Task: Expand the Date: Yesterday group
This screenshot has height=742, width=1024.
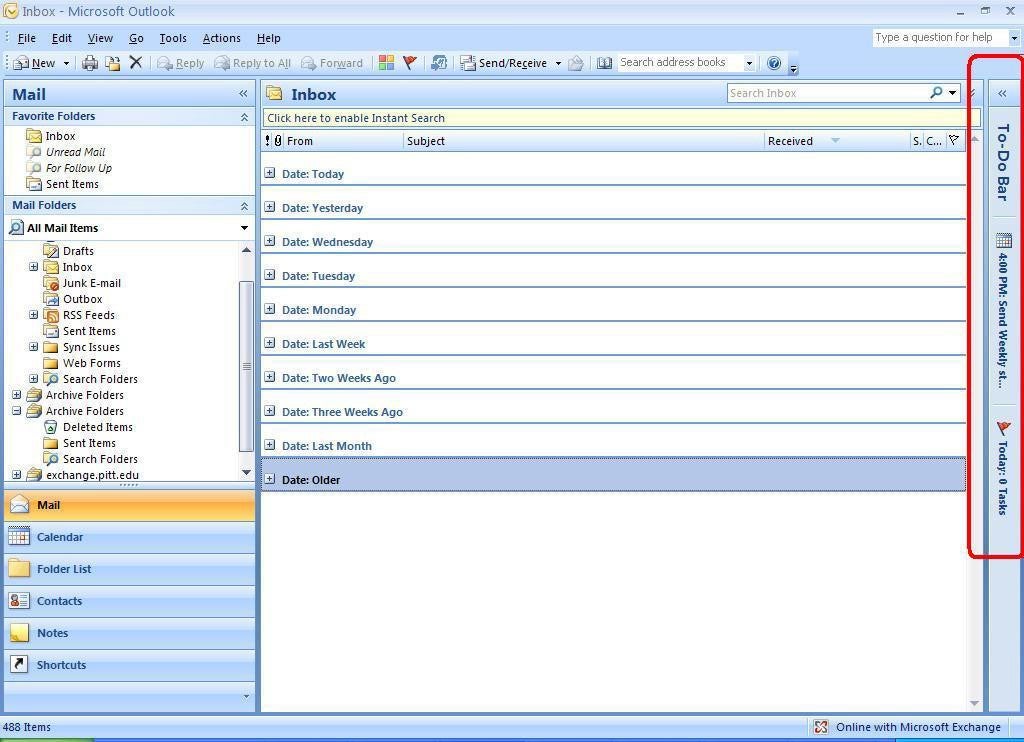Action: pyautogui.click(x=270, y=207)
